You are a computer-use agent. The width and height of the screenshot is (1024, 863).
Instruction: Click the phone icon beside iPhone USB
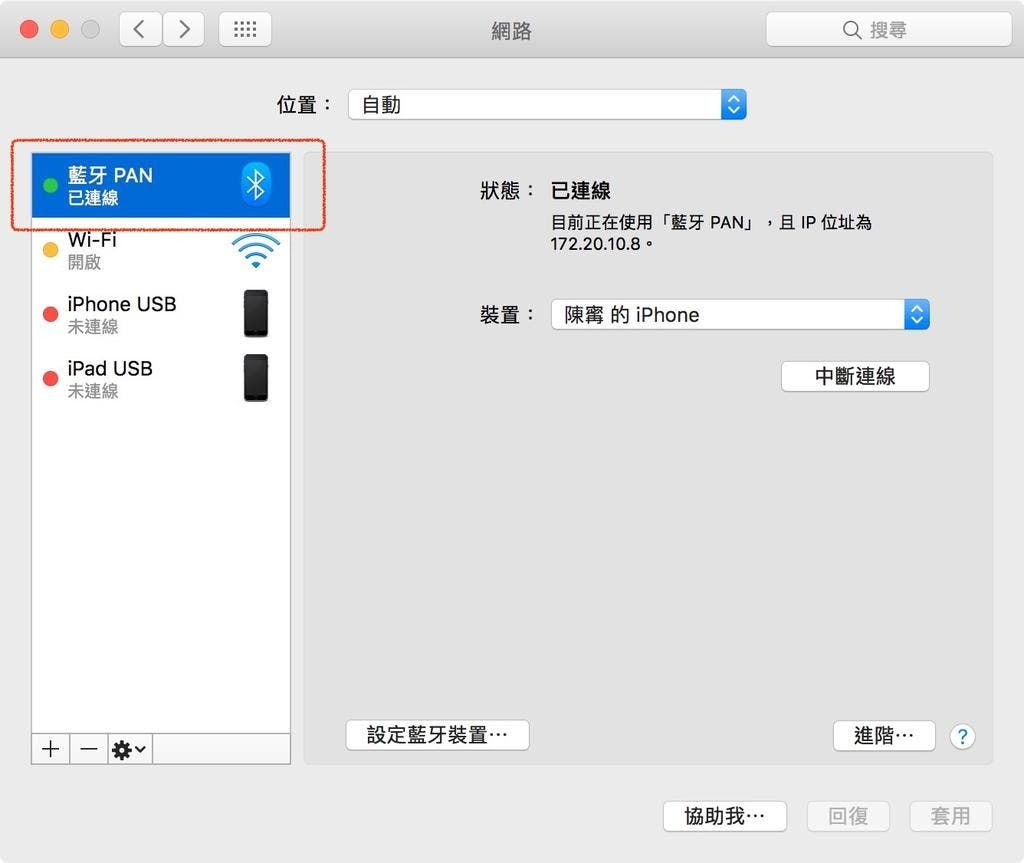point(256,314)
